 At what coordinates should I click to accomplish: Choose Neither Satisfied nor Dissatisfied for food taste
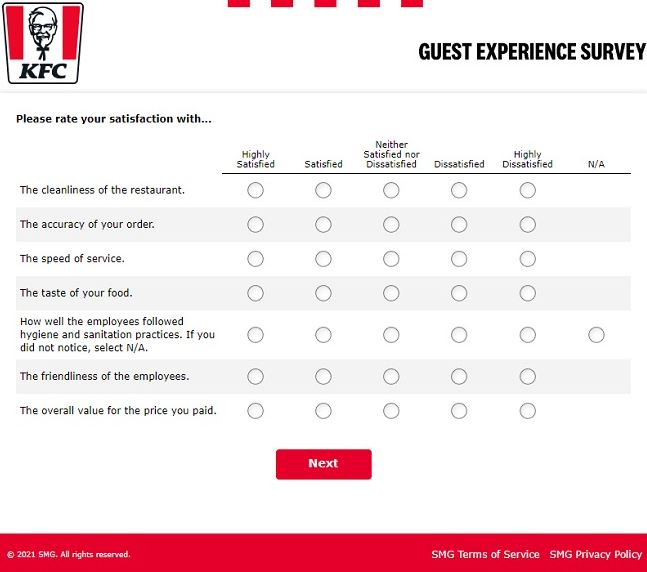(391, 293)
